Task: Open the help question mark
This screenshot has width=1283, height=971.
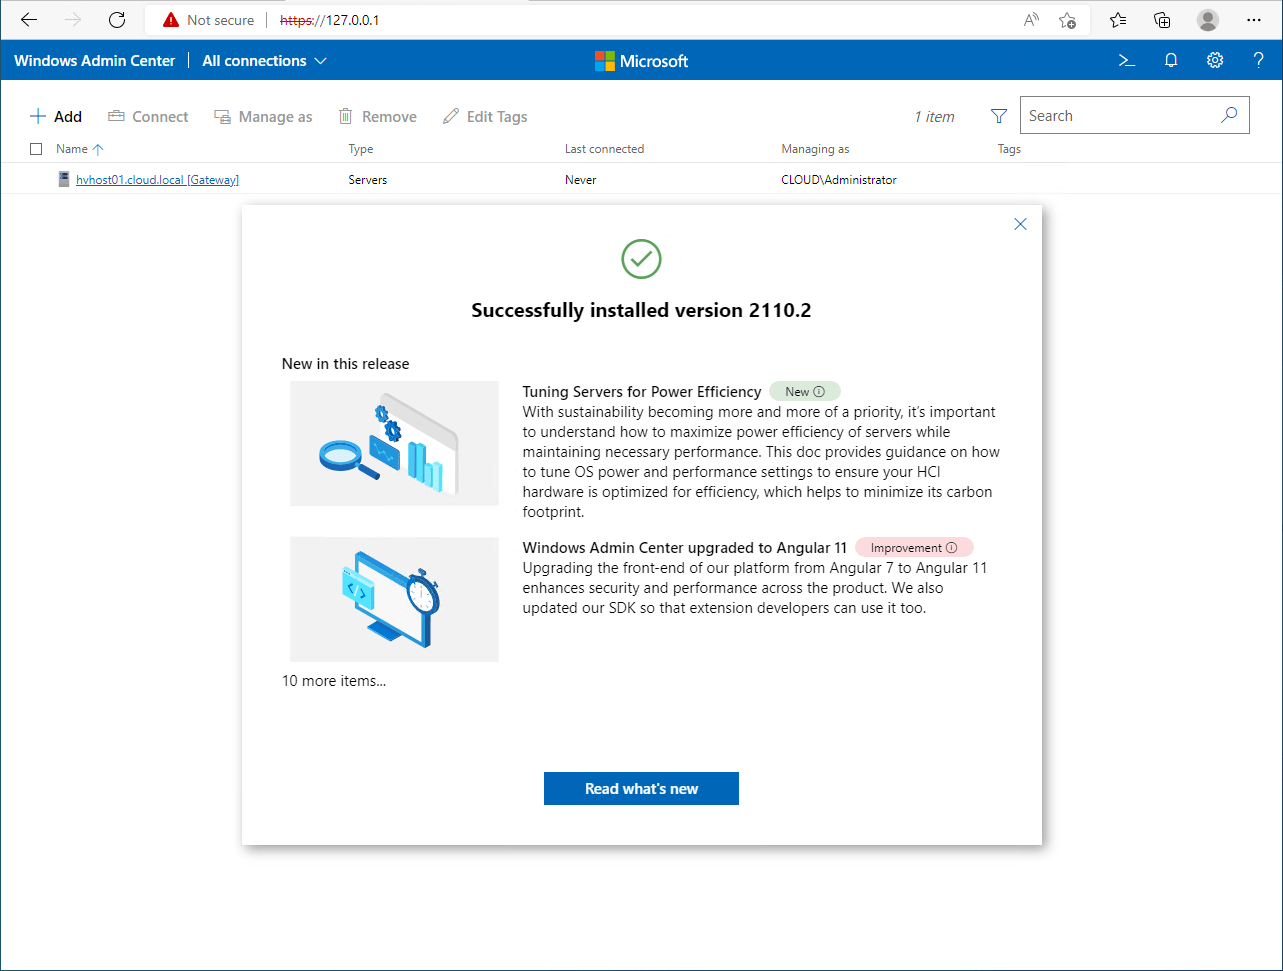Action: click(x=1259, y=61)
